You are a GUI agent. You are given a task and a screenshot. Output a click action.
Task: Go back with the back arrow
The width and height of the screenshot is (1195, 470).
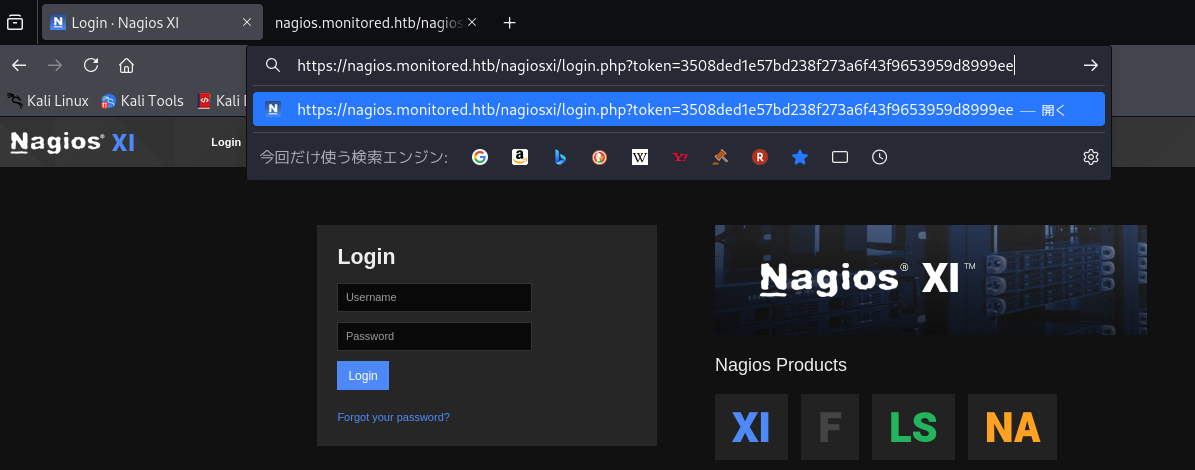pos(19,66)
